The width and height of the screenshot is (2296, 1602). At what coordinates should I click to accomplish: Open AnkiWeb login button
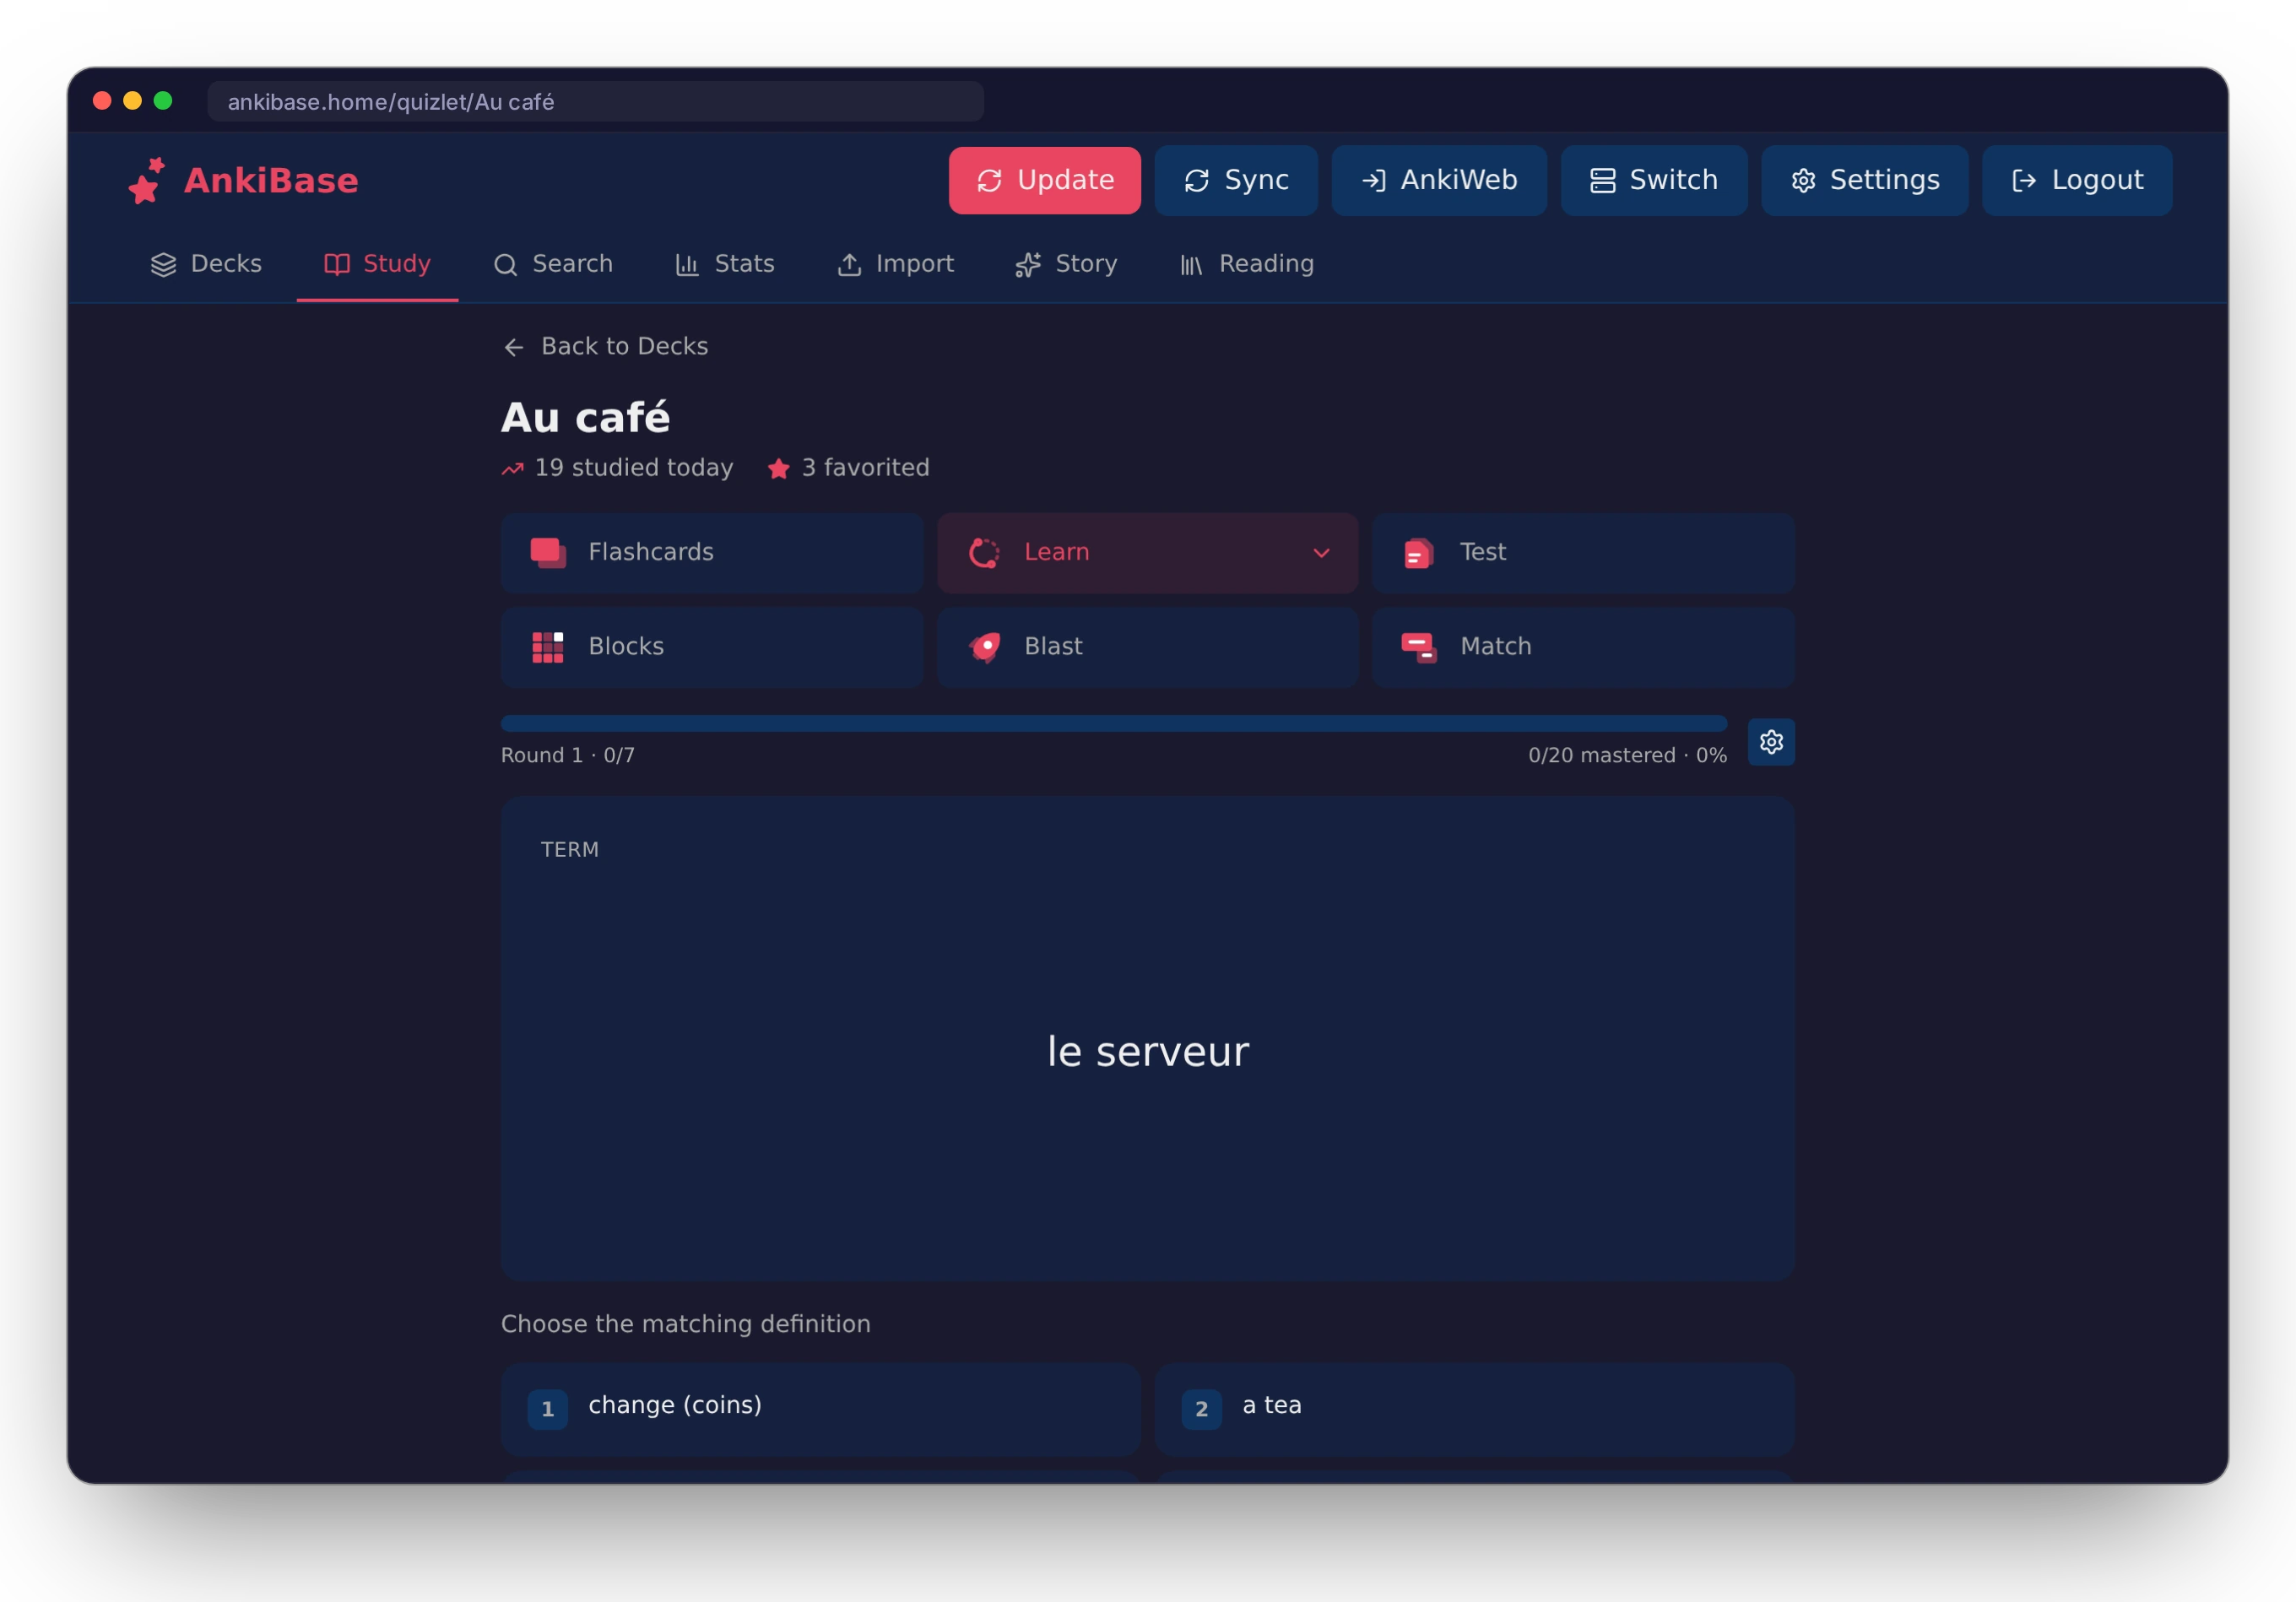1439,181
